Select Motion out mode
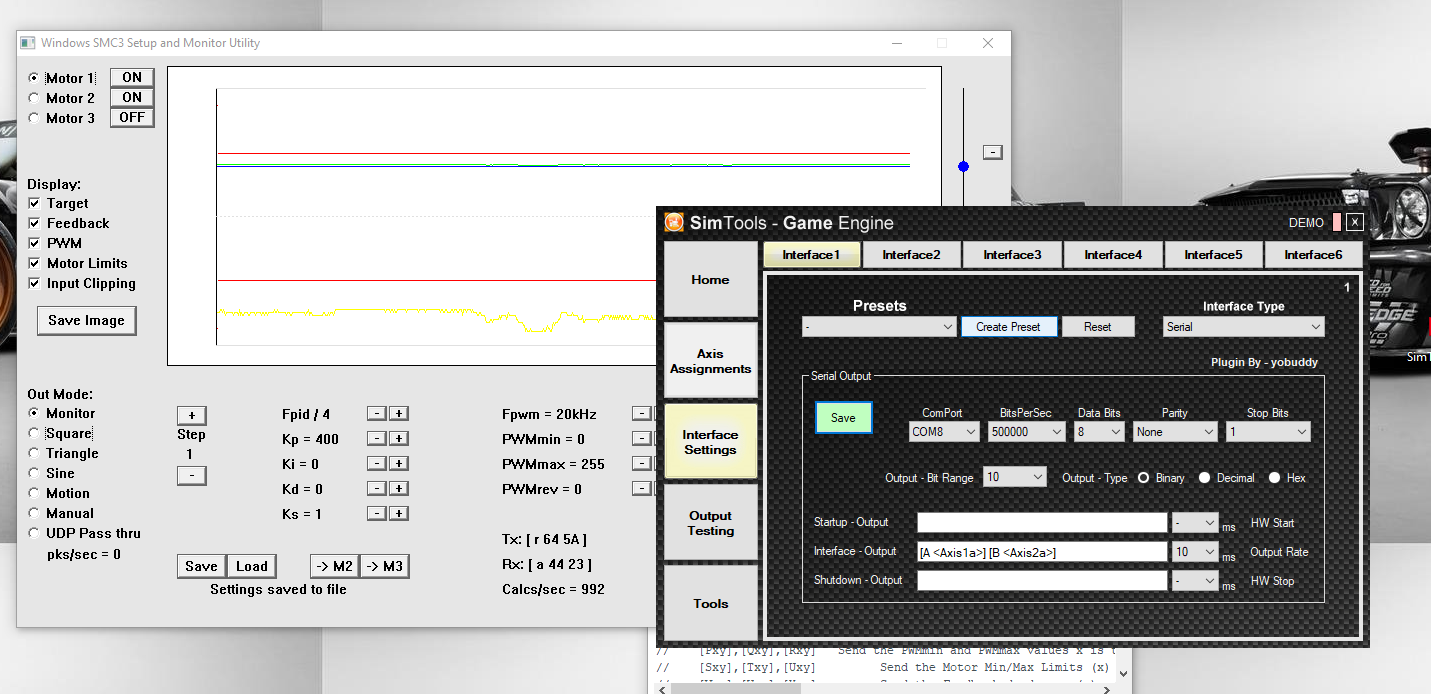 34,493
